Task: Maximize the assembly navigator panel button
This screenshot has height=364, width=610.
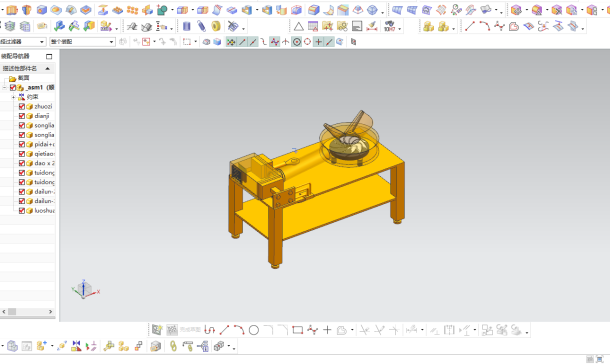Action: click(x=49, y=56)
